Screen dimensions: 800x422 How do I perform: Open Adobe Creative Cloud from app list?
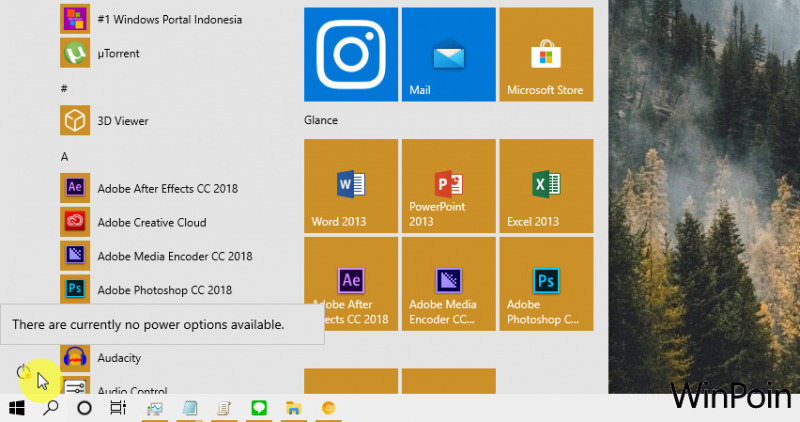[x=134, y=222]
